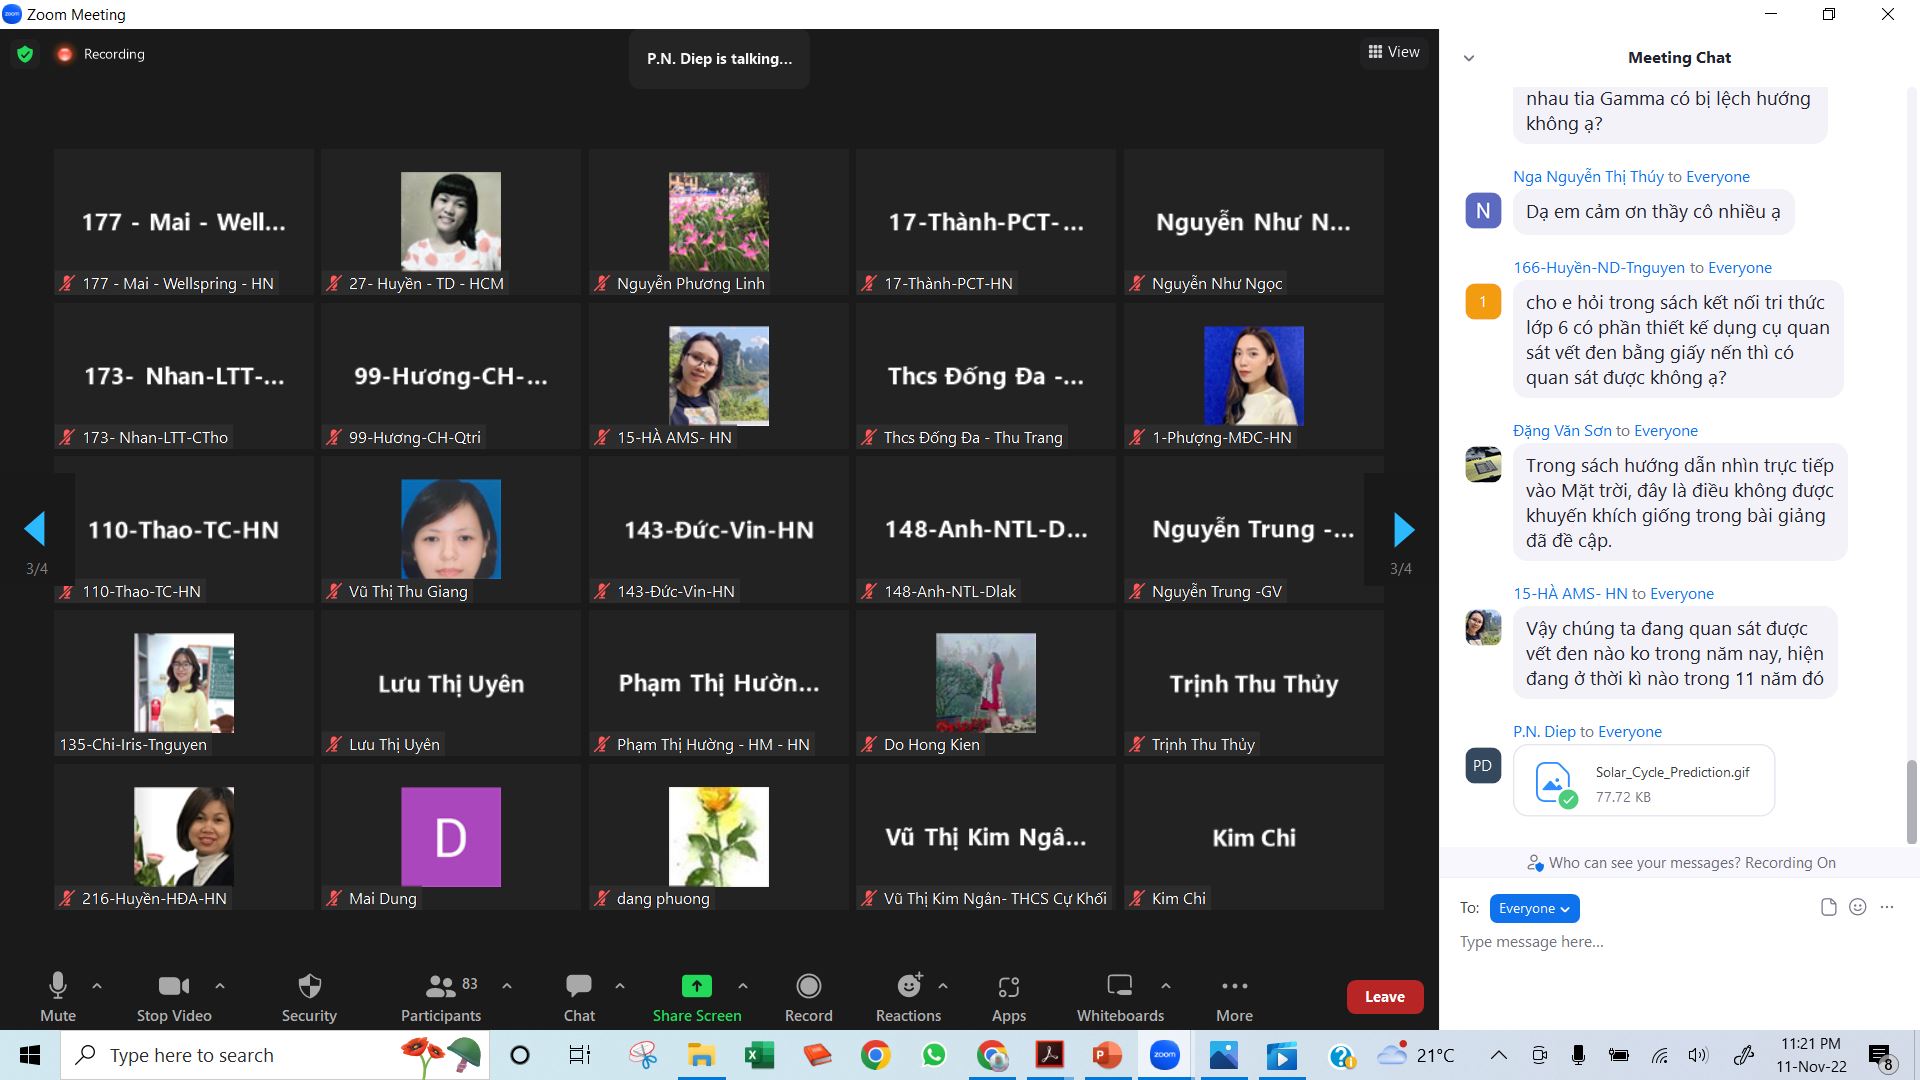Open Chrome from the taskbar
The height and width of the screenshot is (1080, 1920).
point(875,1055)
